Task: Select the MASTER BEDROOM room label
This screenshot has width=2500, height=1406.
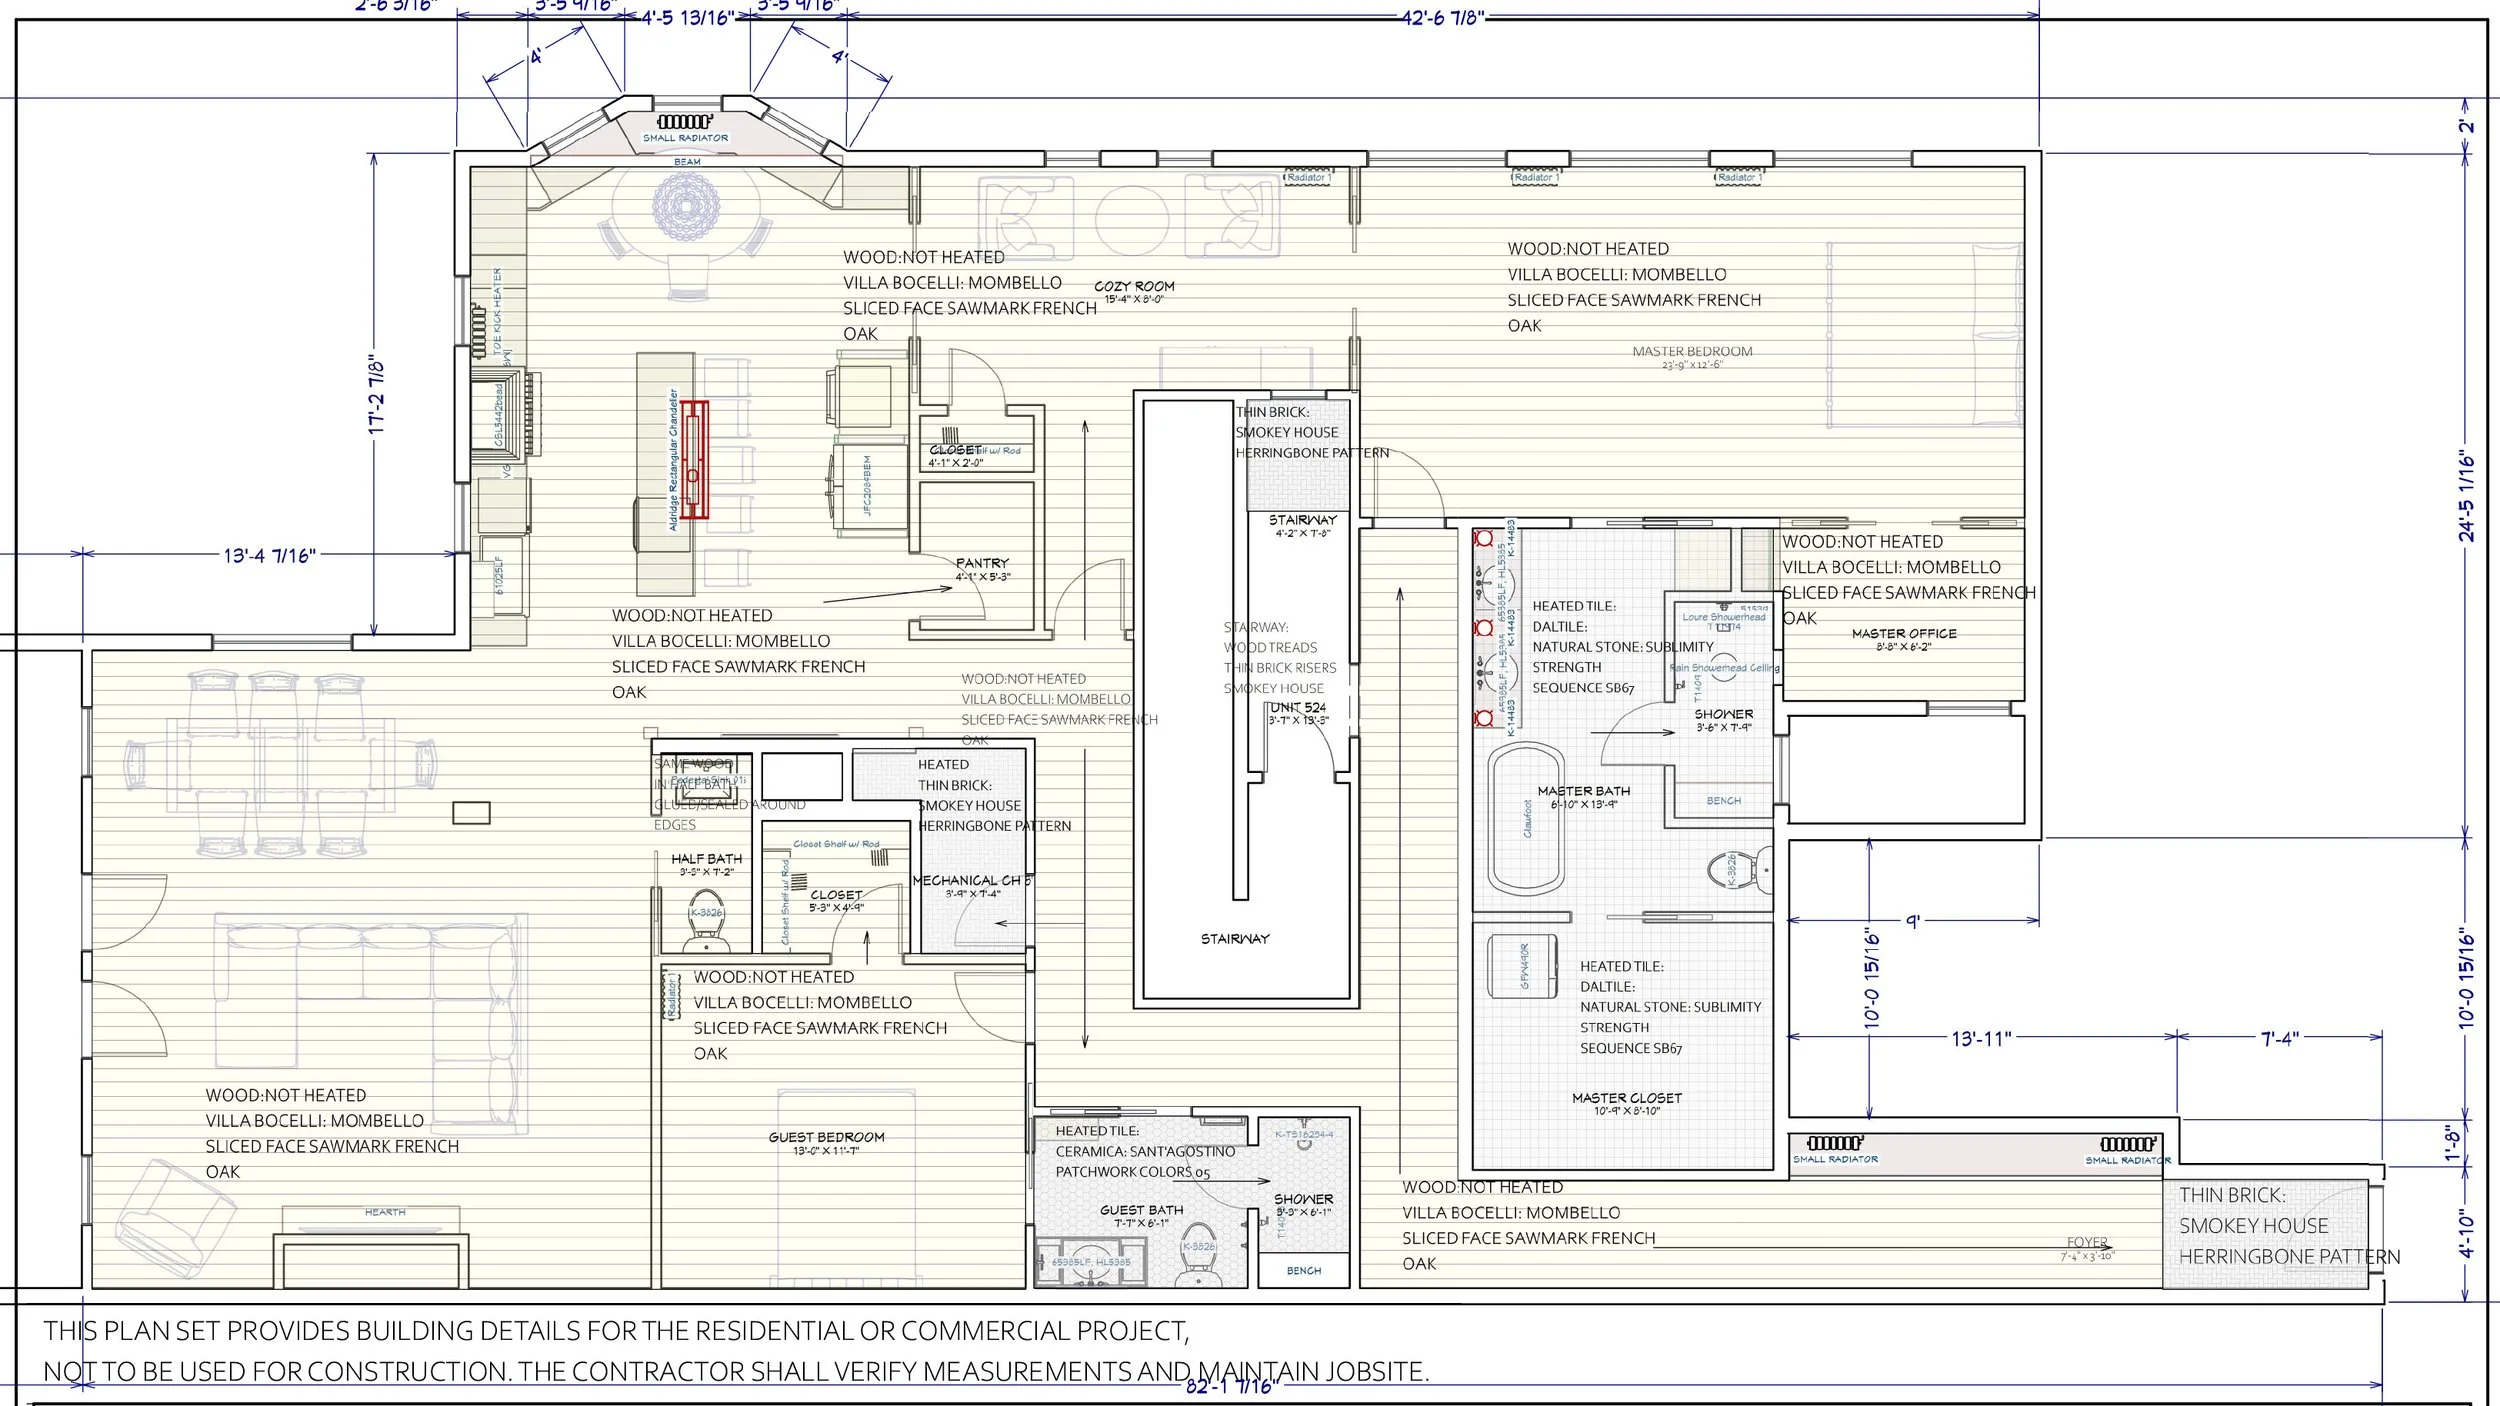Action: [1692, 352]
